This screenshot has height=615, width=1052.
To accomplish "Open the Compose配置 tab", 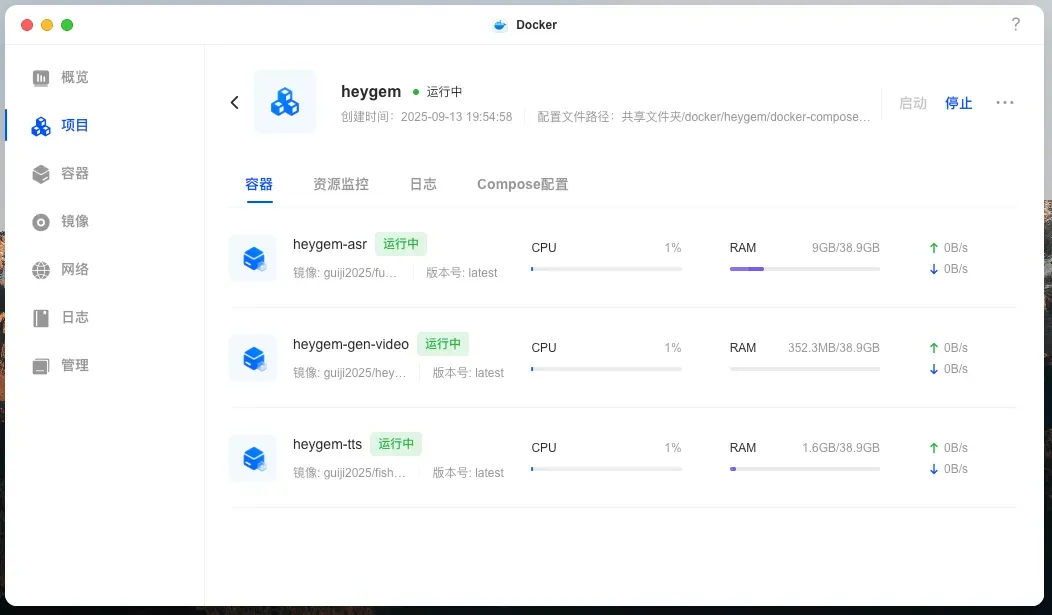I will click(522, 184).
